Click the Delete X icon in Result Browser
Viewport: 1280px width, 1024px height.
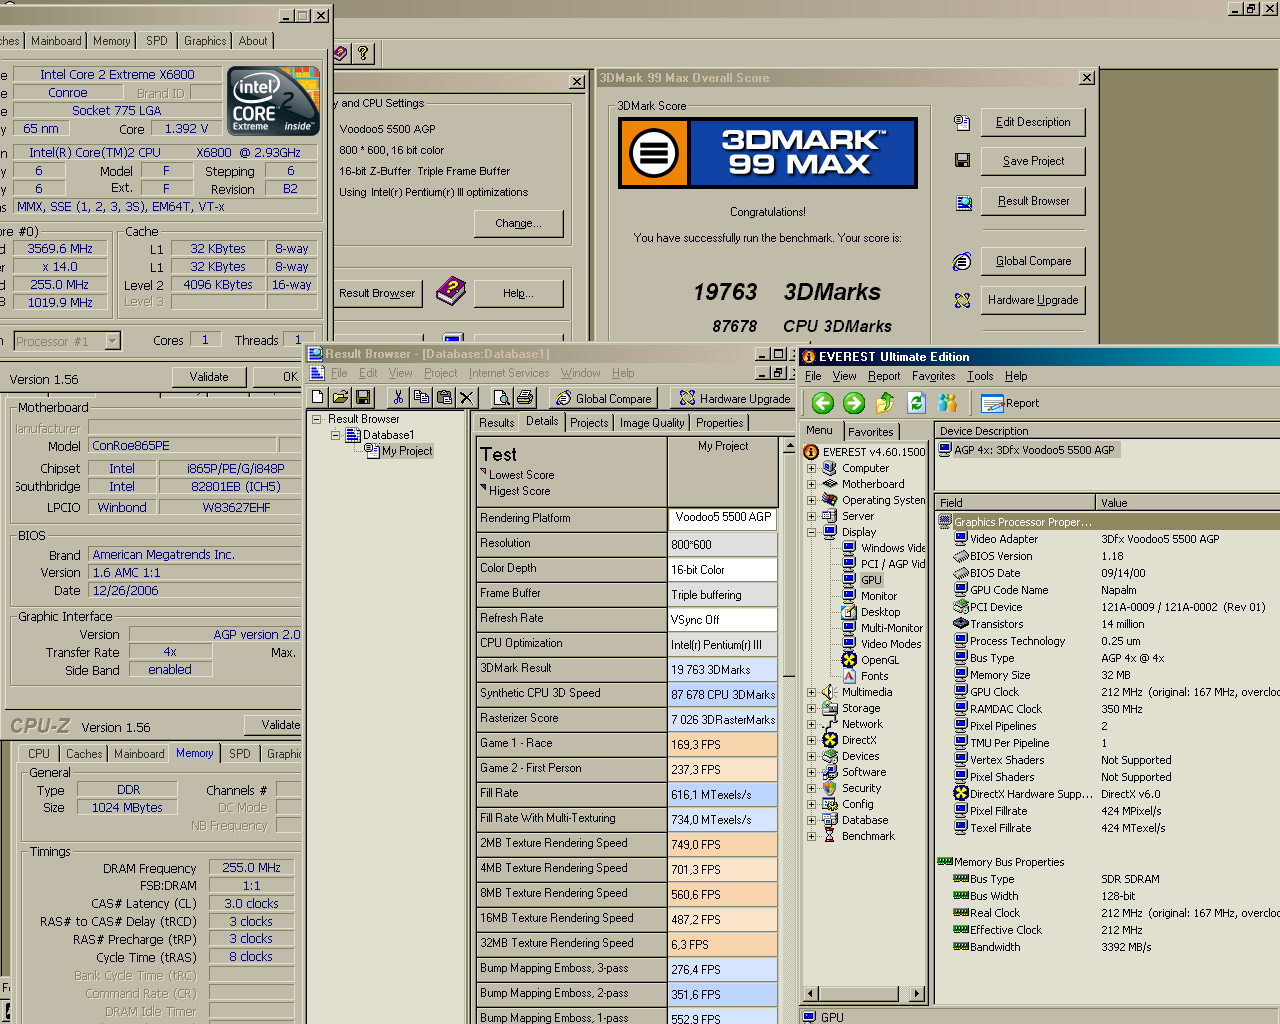click(466, 398)
